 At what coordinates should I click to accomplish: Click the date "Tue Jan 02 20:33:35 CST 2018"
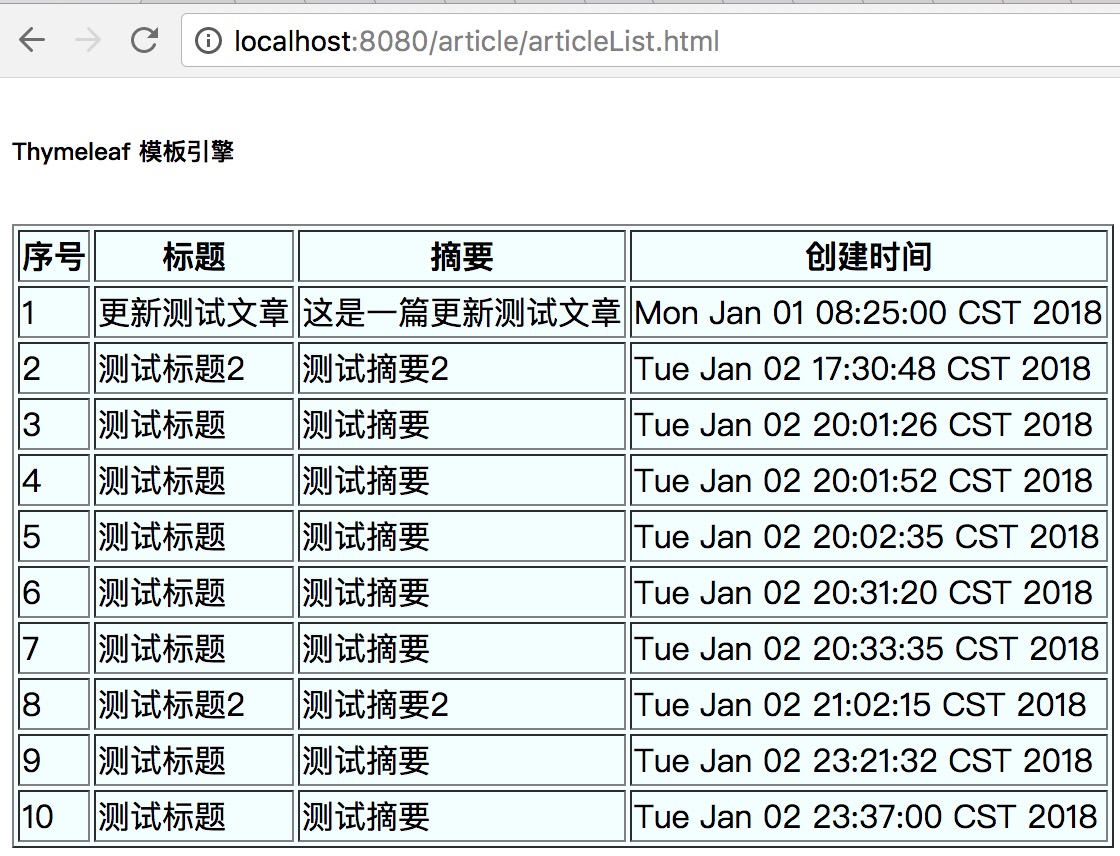pos(869,648)
